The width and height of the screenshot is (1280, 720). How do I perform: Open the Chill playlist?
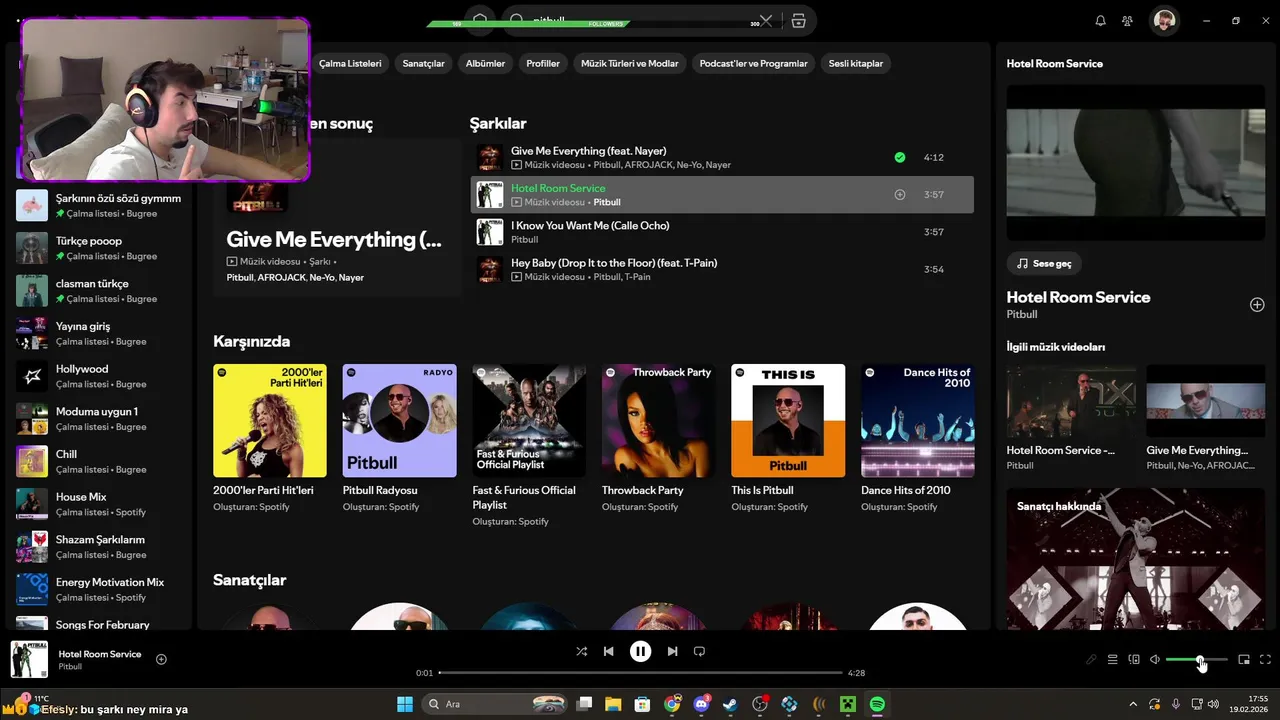point(99,461)
